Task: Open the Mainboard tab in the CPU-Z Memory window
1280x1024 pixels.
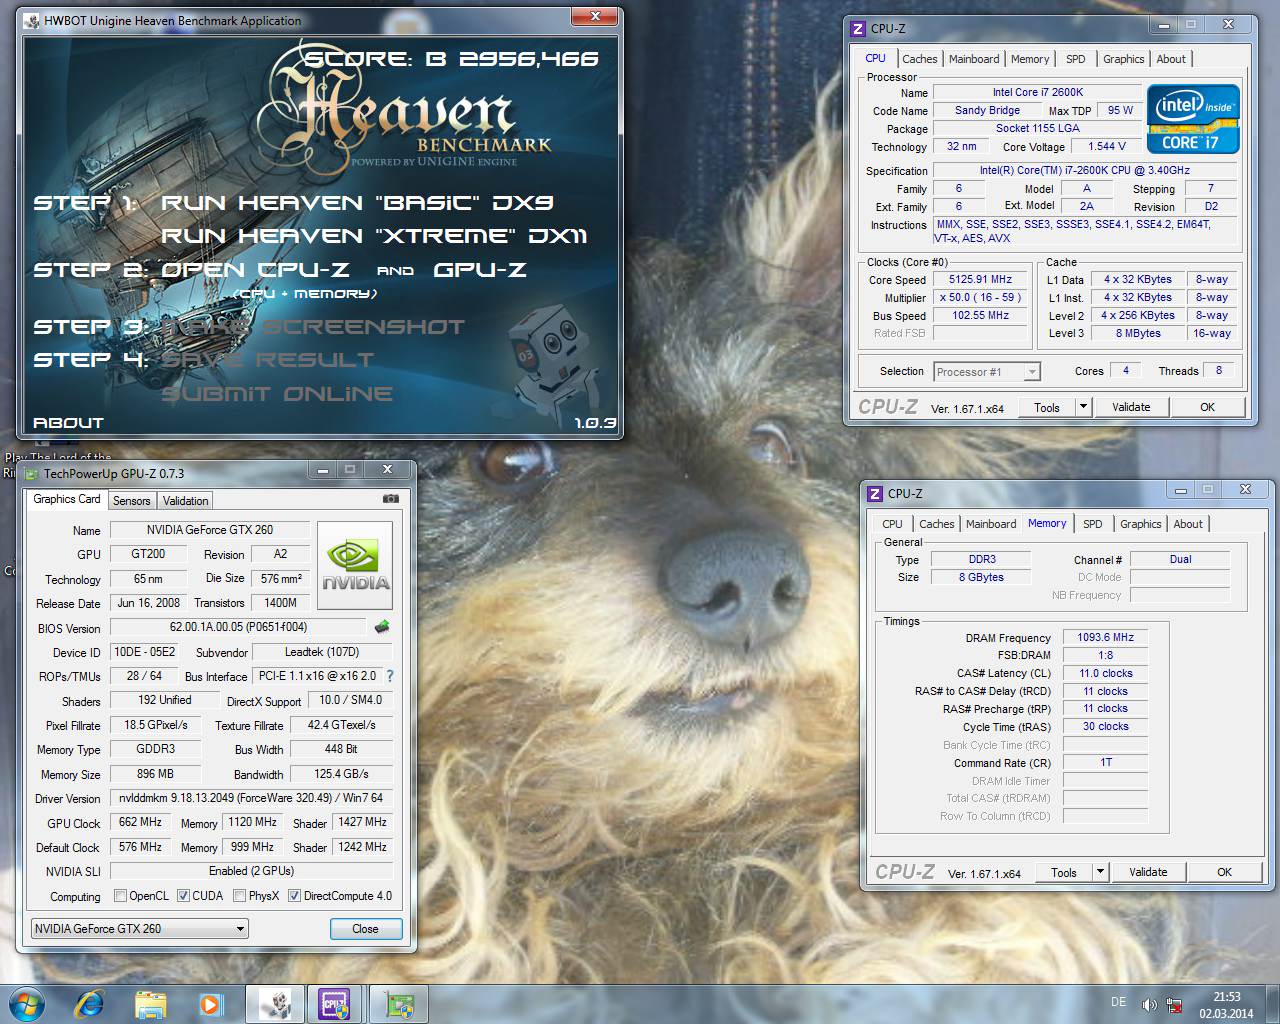Action: pyautogui.click(x=991, y=524)
